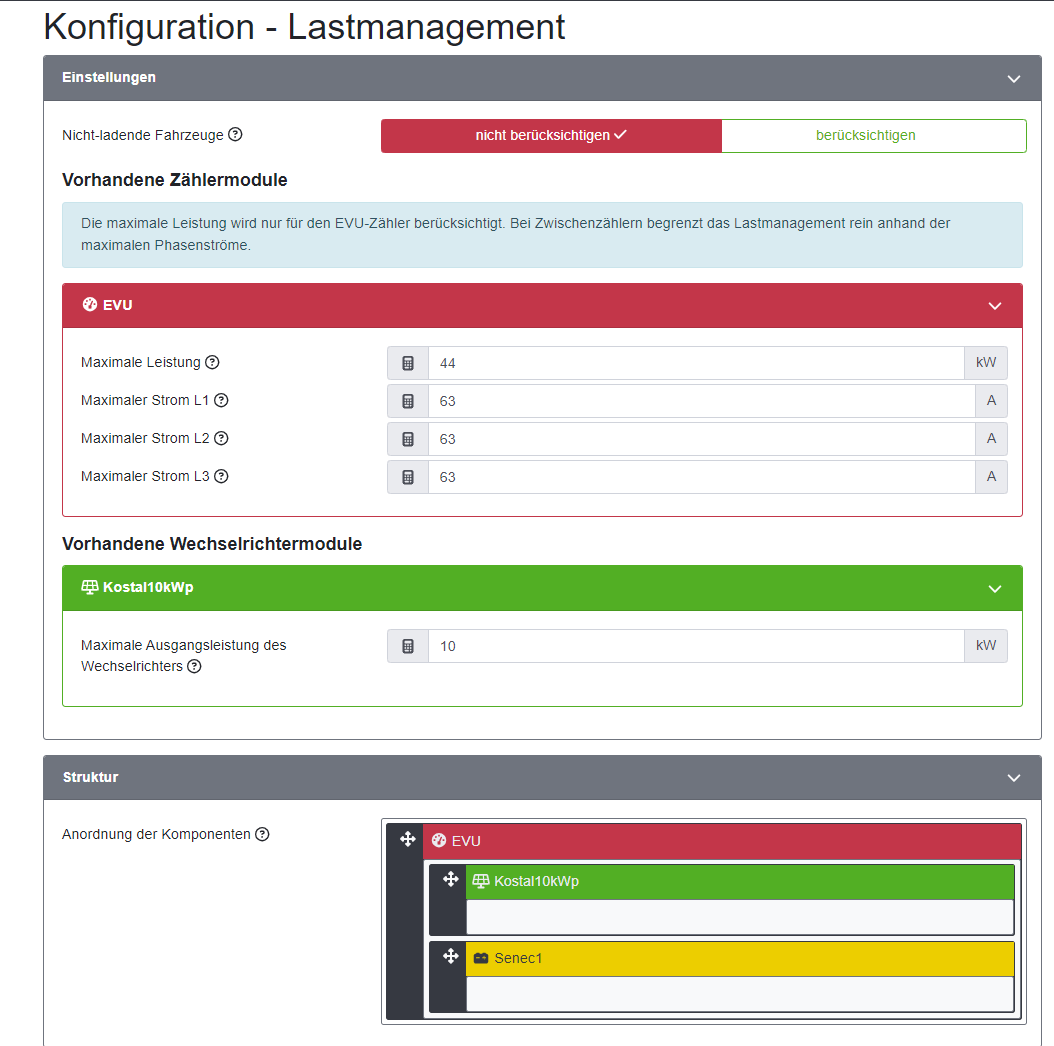Click calculator icon for Maximaler Strom L2

coord(408,439)
